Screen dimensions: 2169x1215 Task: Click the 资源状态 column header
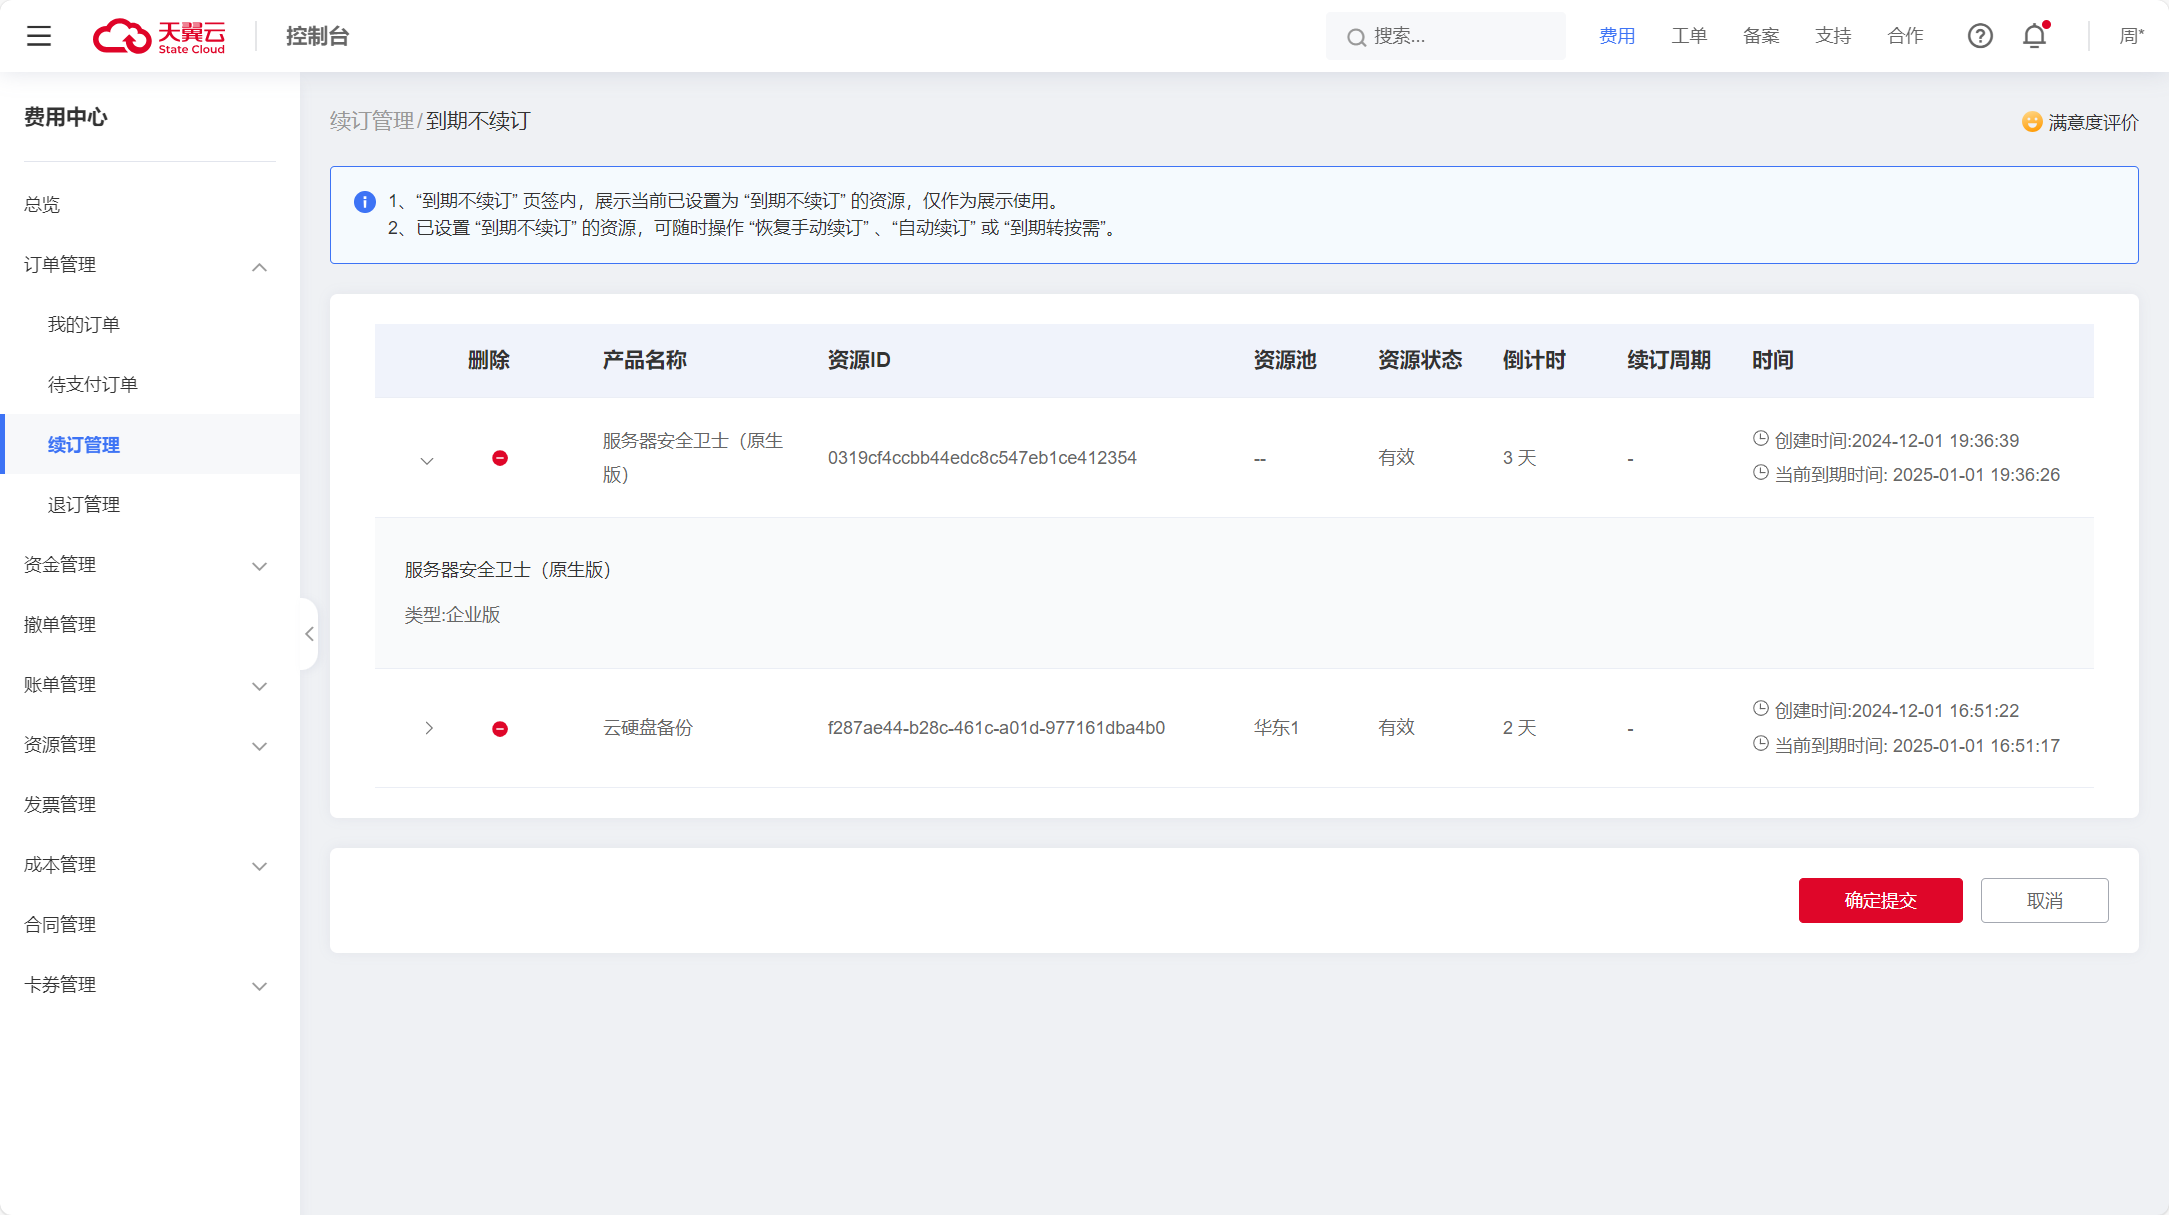[x=1420, y=360]
